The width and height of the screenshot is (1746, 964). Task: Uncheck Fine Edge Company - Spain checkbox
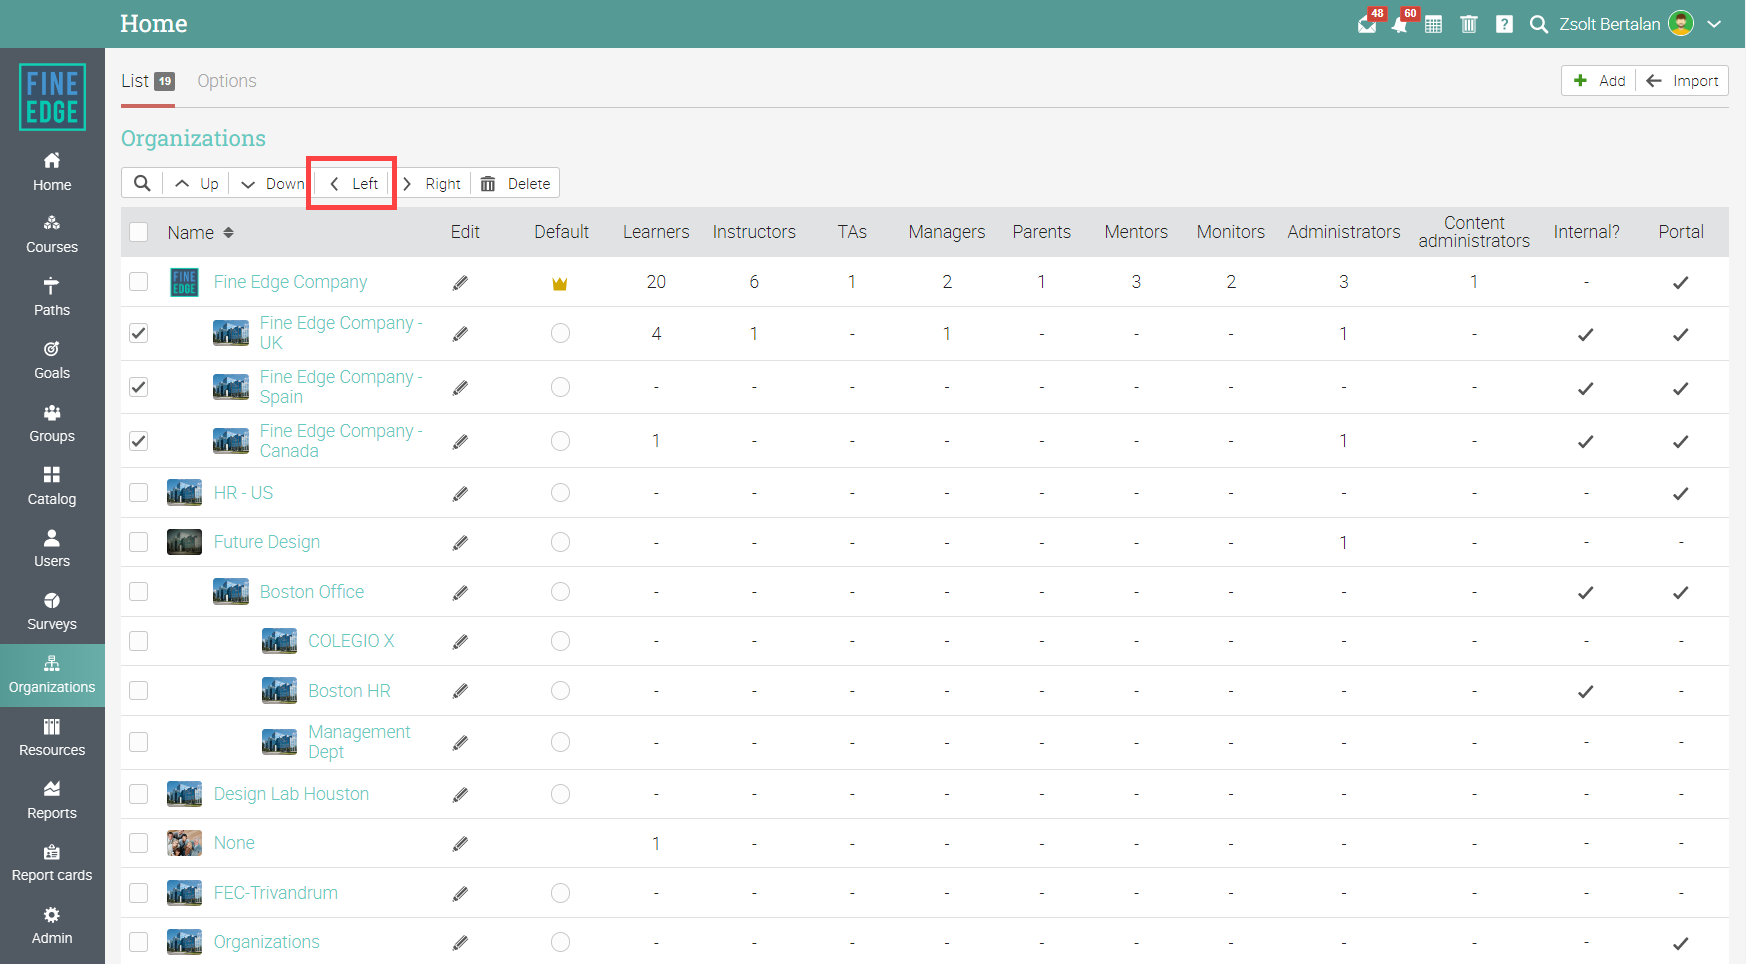pyautogui.click(x=139, y=387)
